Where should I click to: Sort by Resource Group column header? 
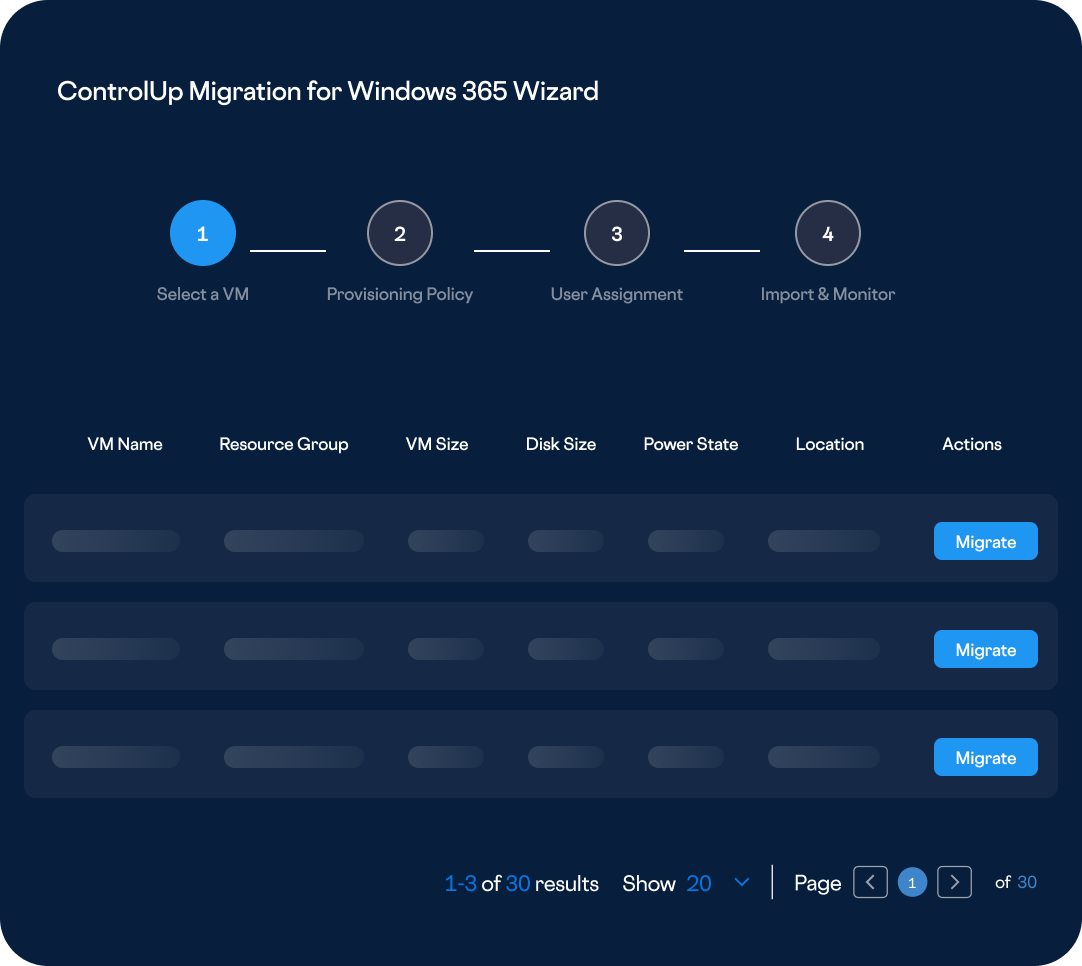284,444
